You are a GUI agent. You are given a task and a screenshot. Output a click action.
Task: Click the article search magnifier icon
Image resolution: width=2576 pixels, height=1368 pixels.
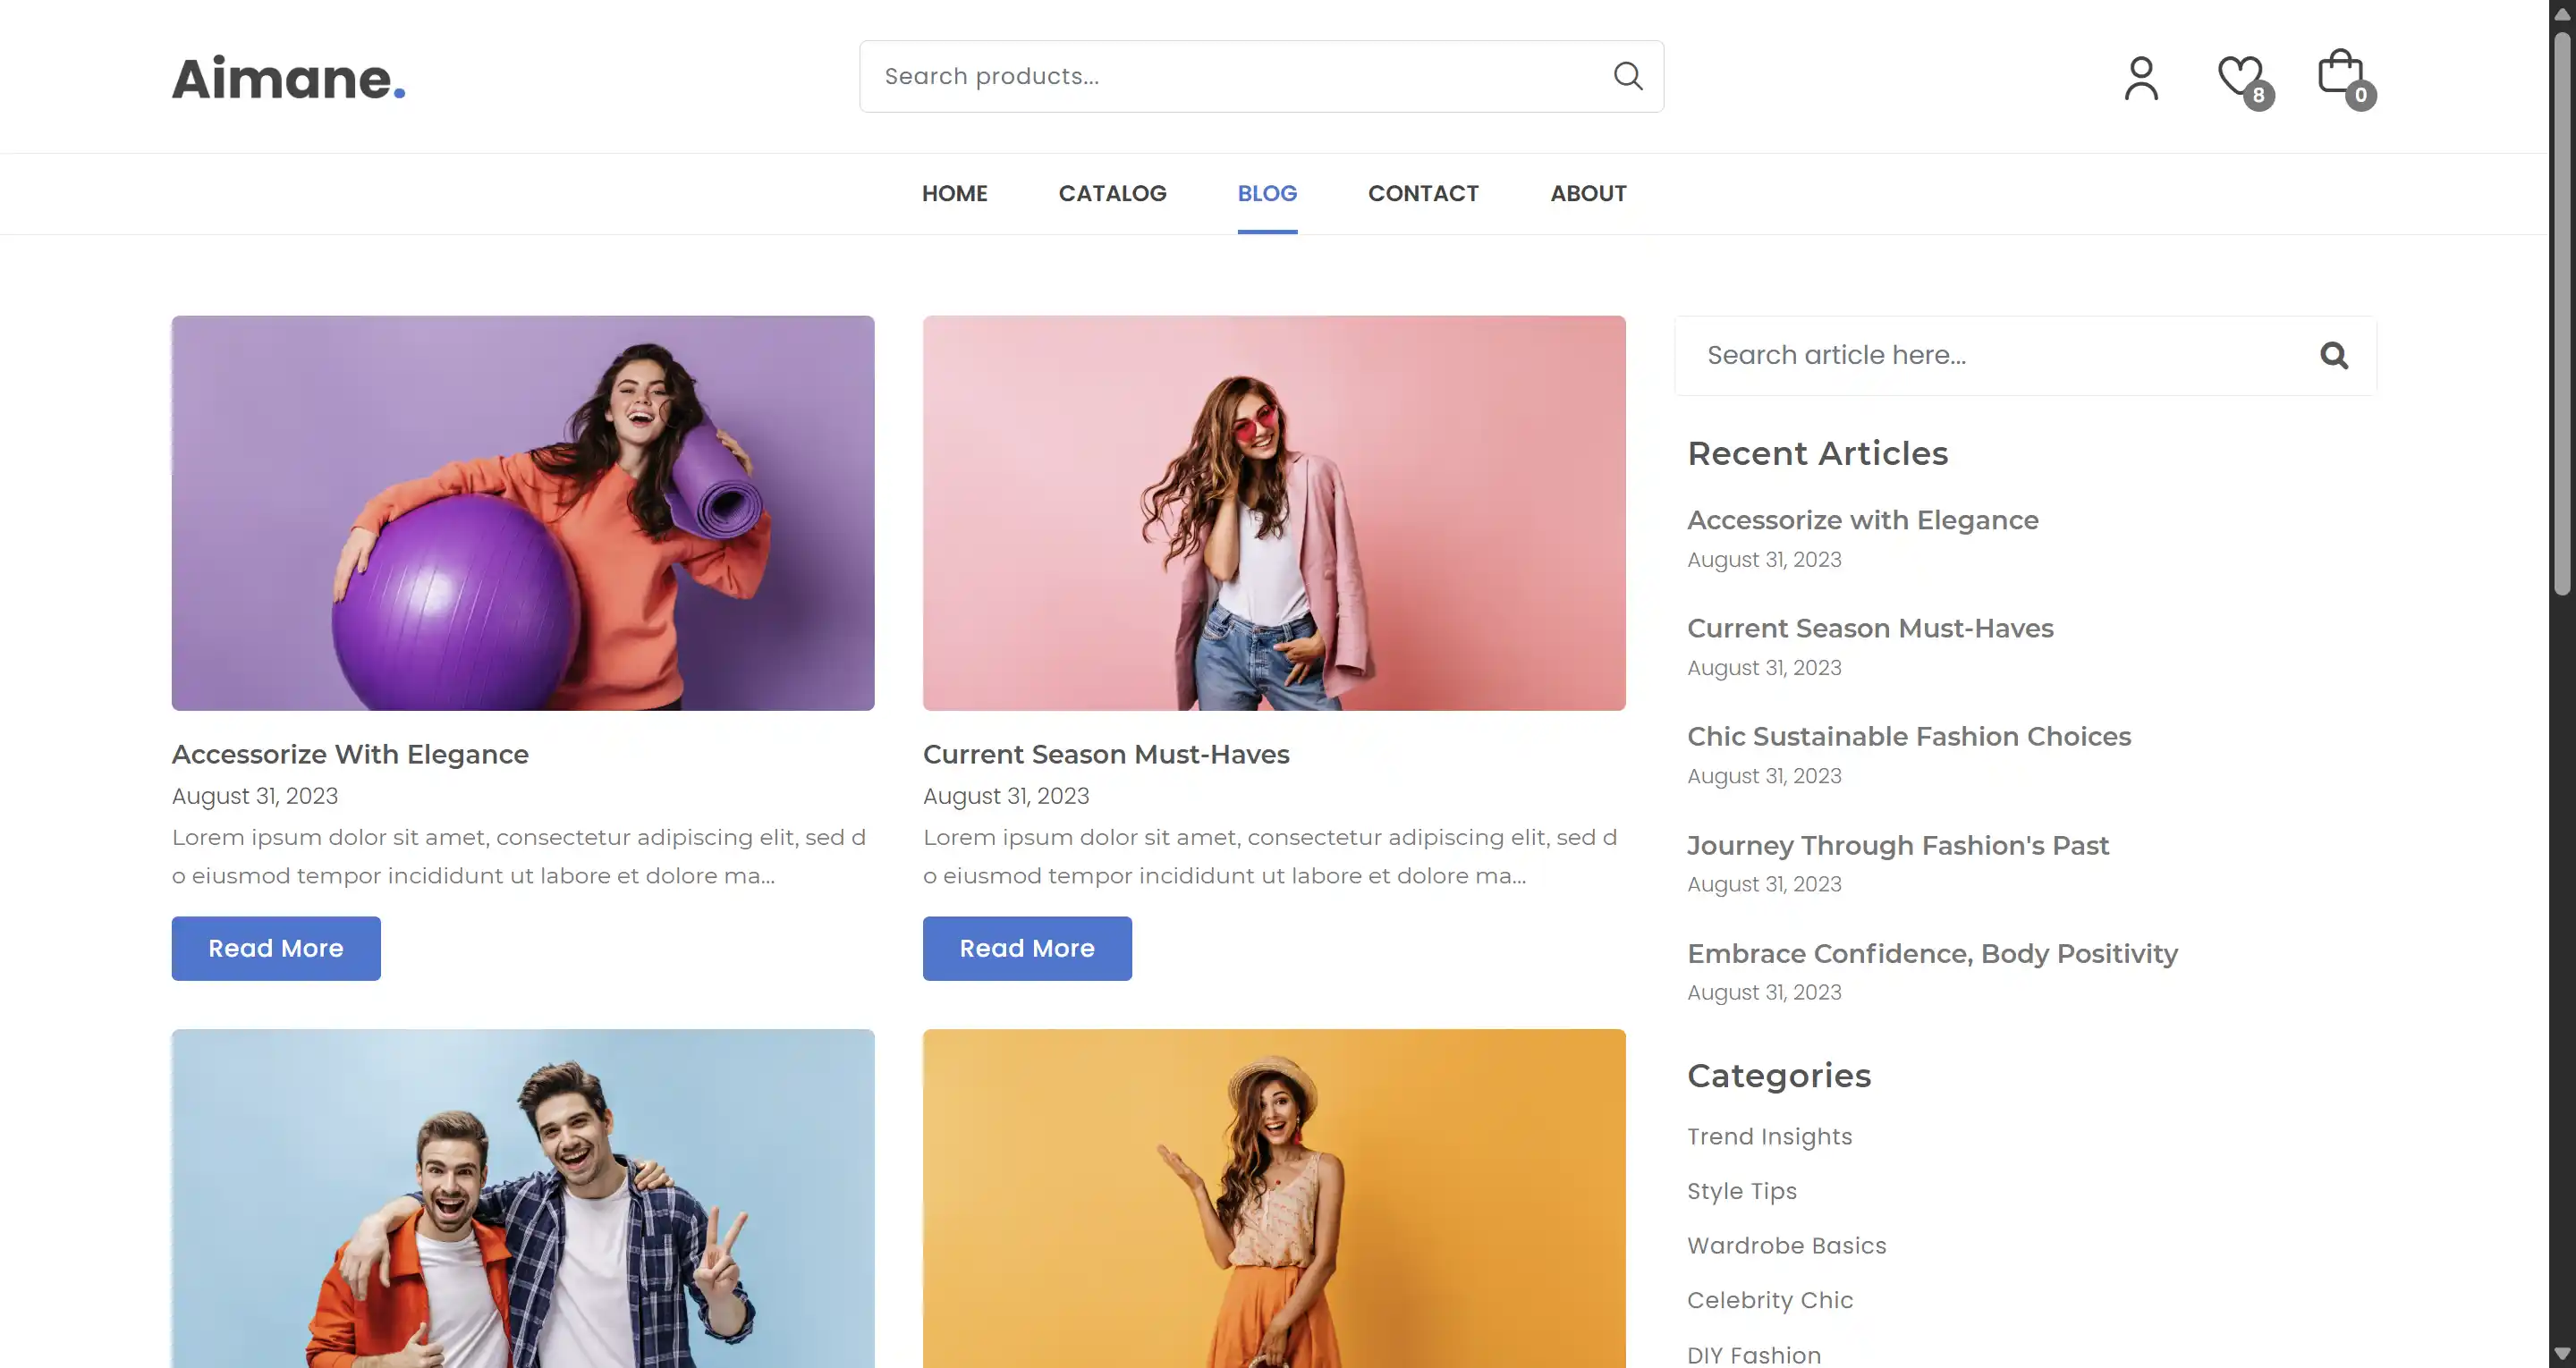point(2334,356)
